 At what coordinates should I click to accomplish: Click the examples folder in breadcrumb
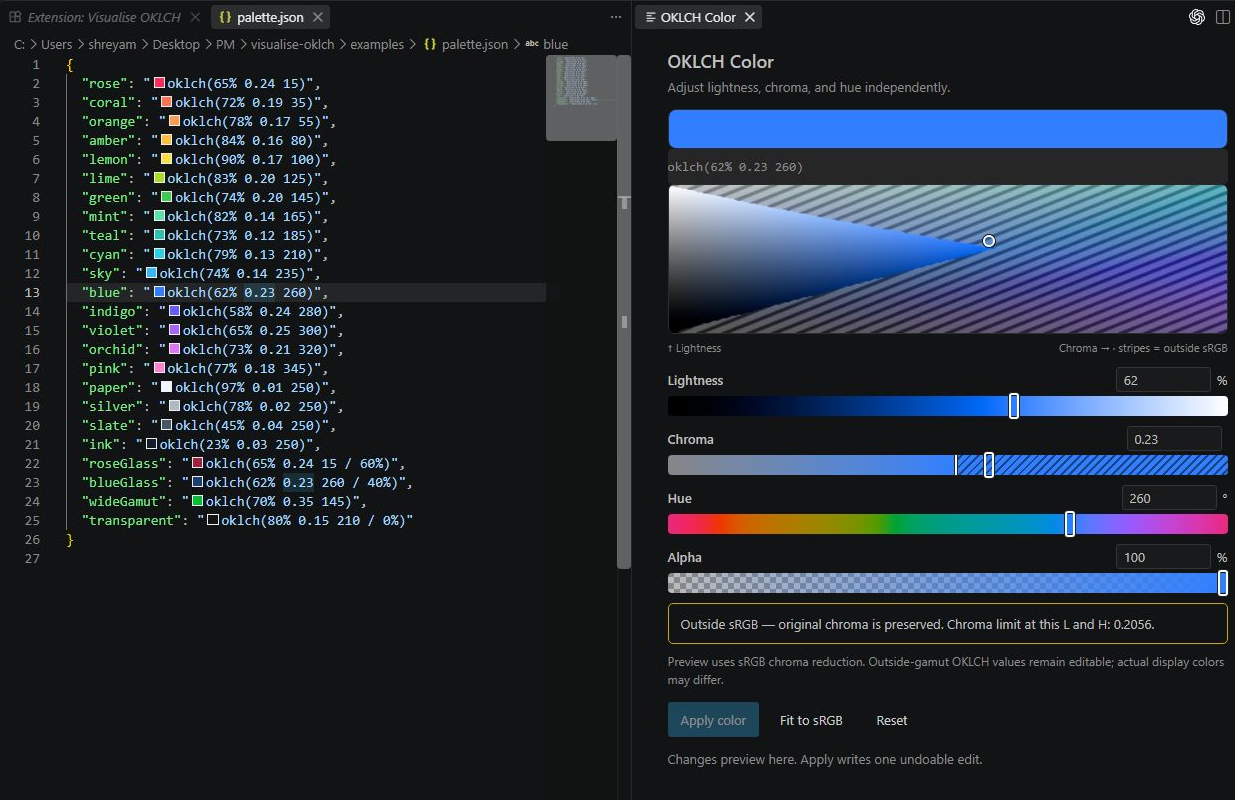click(x=377, y=44)
